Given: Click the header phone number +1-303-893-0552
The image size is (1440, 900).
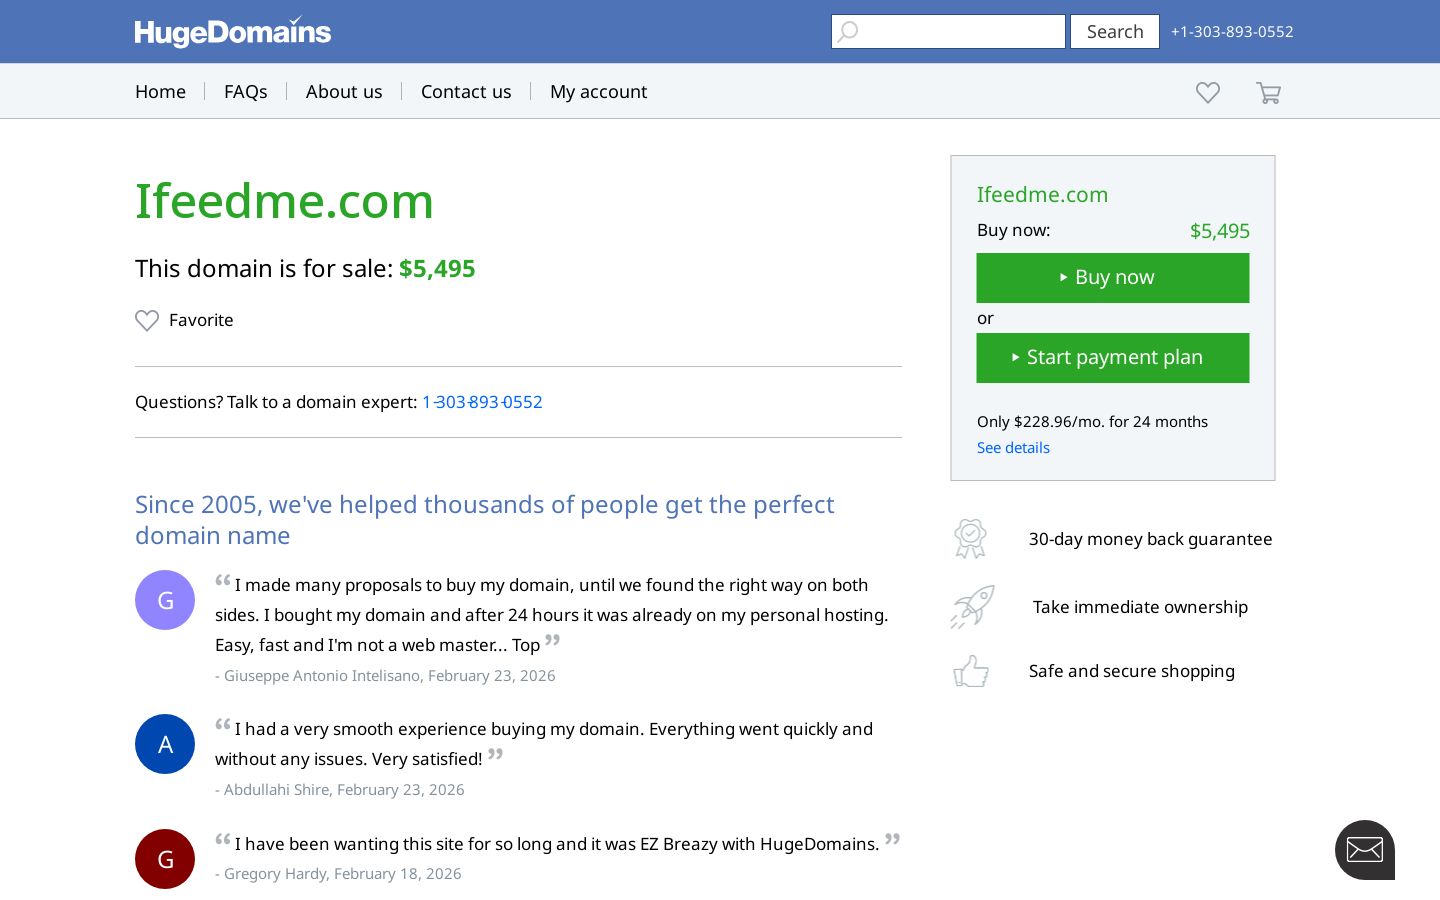Looking at the screenshot, I should tap(1232, 32).
